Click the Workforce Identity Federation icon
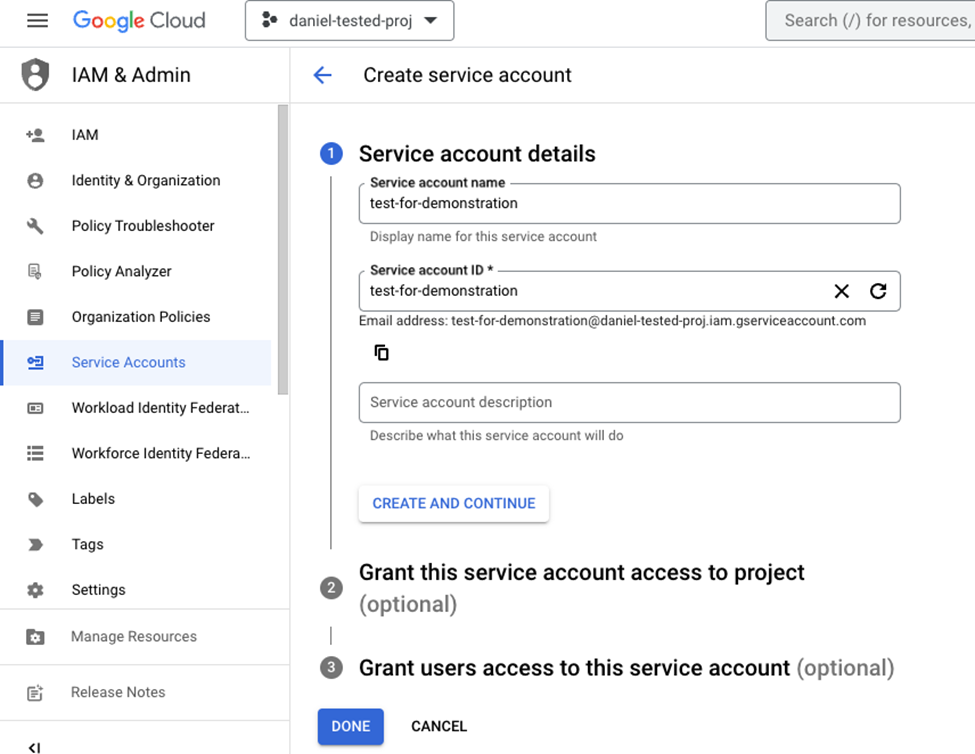The image size is (975, 754). pyautogui.click(x=35, y=453)
